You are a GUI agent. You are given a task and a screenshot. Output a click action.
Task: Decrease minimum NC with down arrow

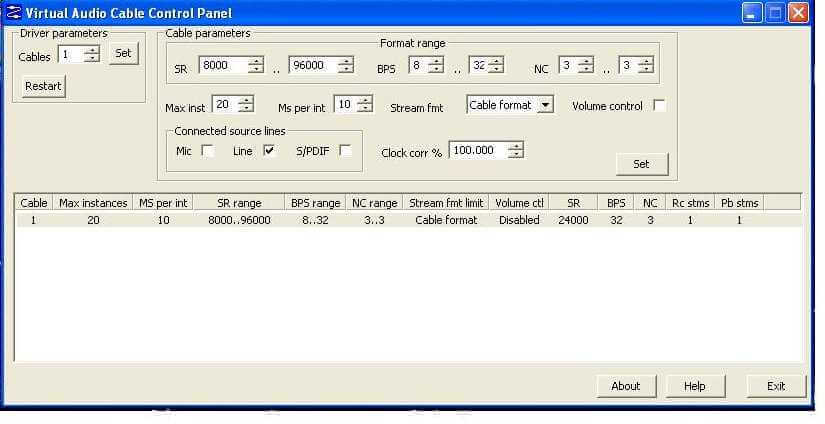click(x=586, y=68)
